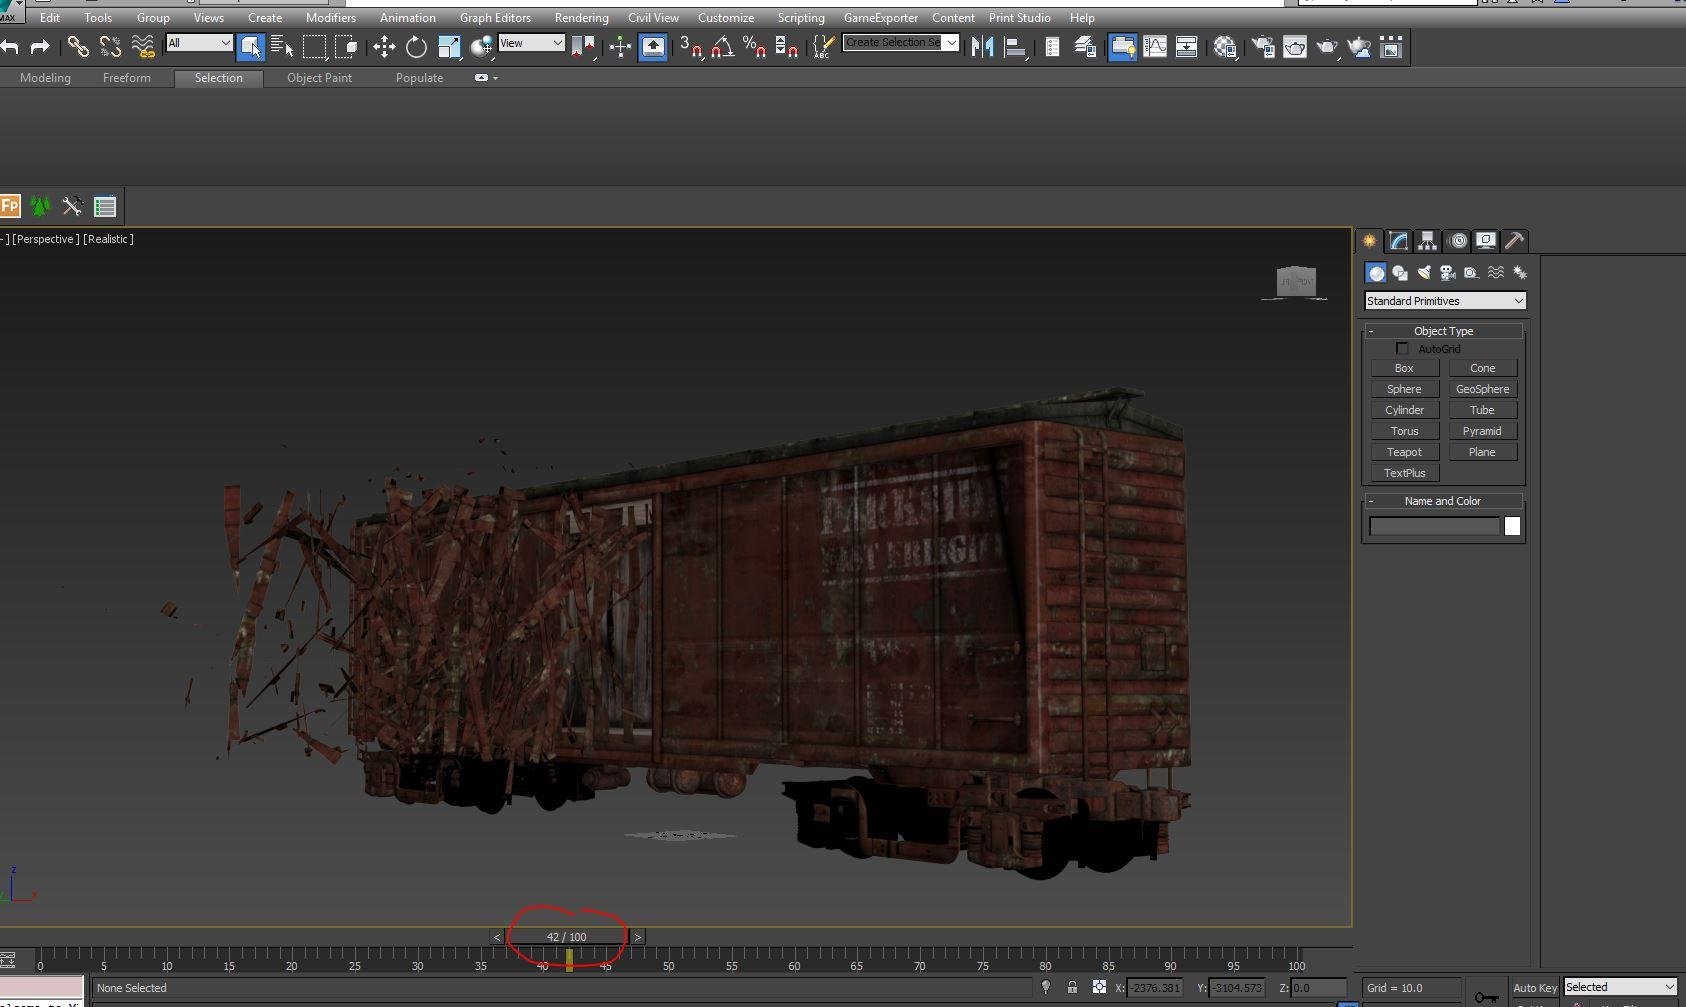Click the Mirror tool icon
The image size is (1686, 1007).
tap(982, 47)
